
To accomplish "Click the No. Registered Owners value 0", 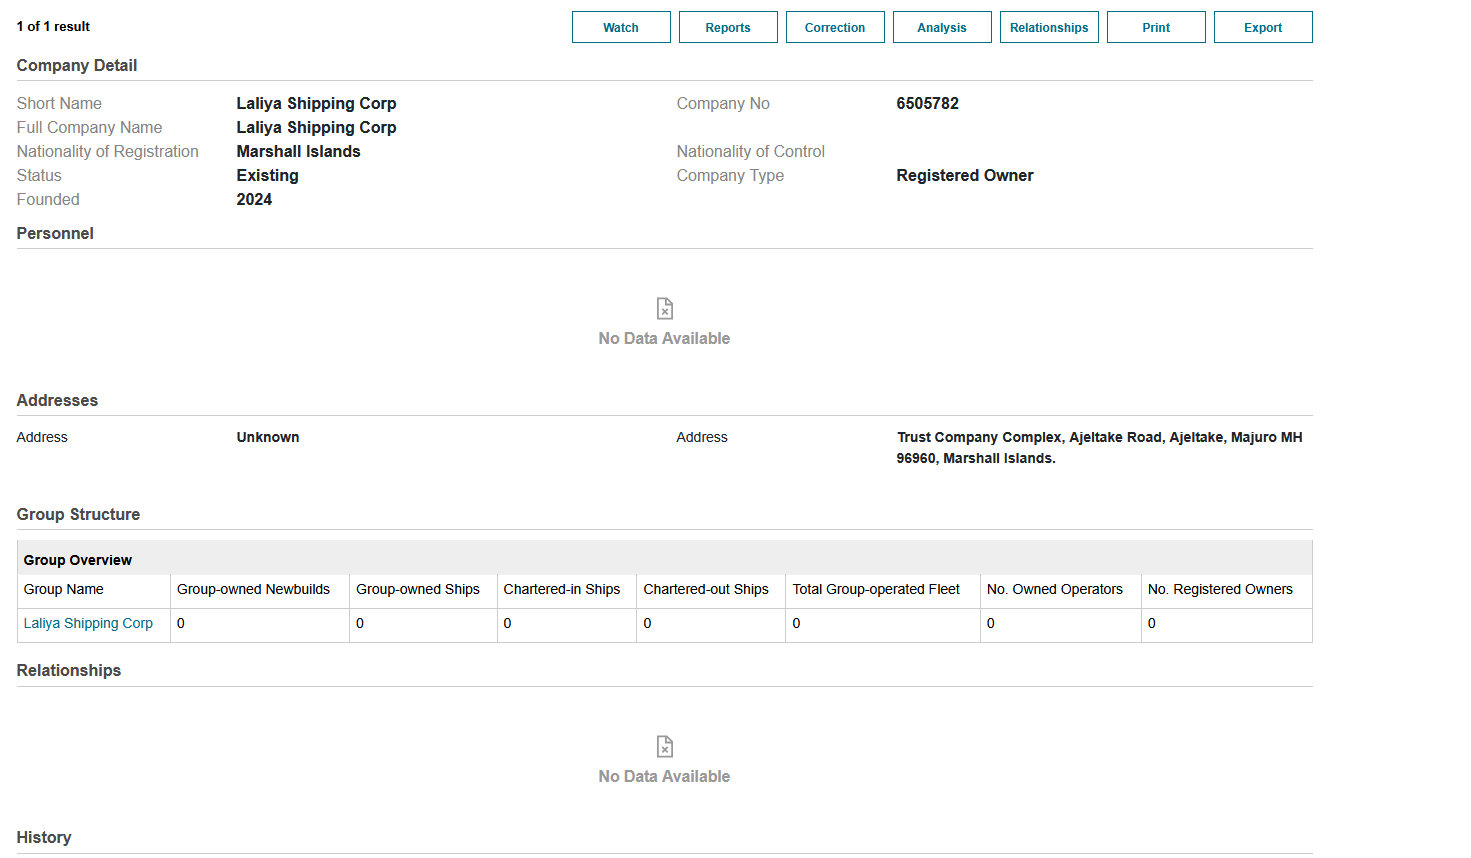I will pos(1152,623).
